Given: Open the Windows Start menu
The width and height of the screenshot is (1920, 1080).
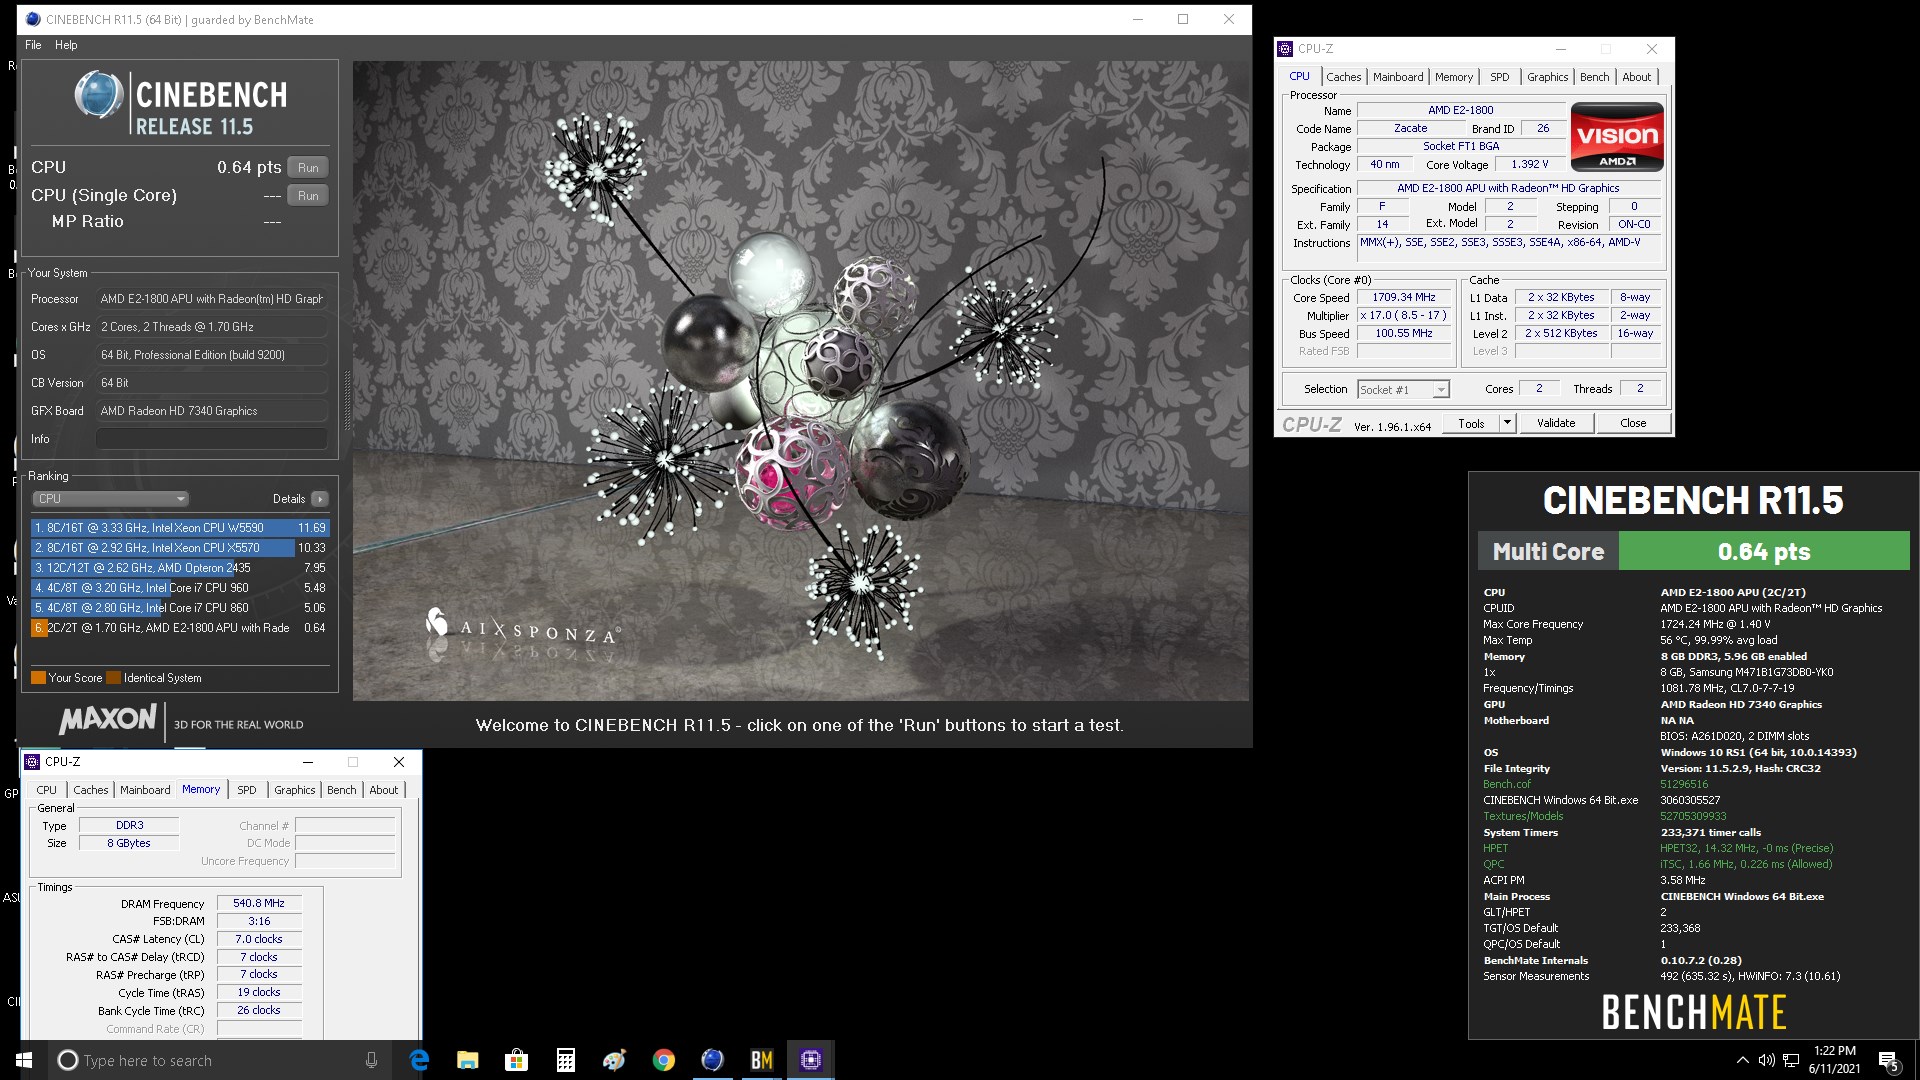Looking at the screenshot, I should click(x=24, y=1060).
